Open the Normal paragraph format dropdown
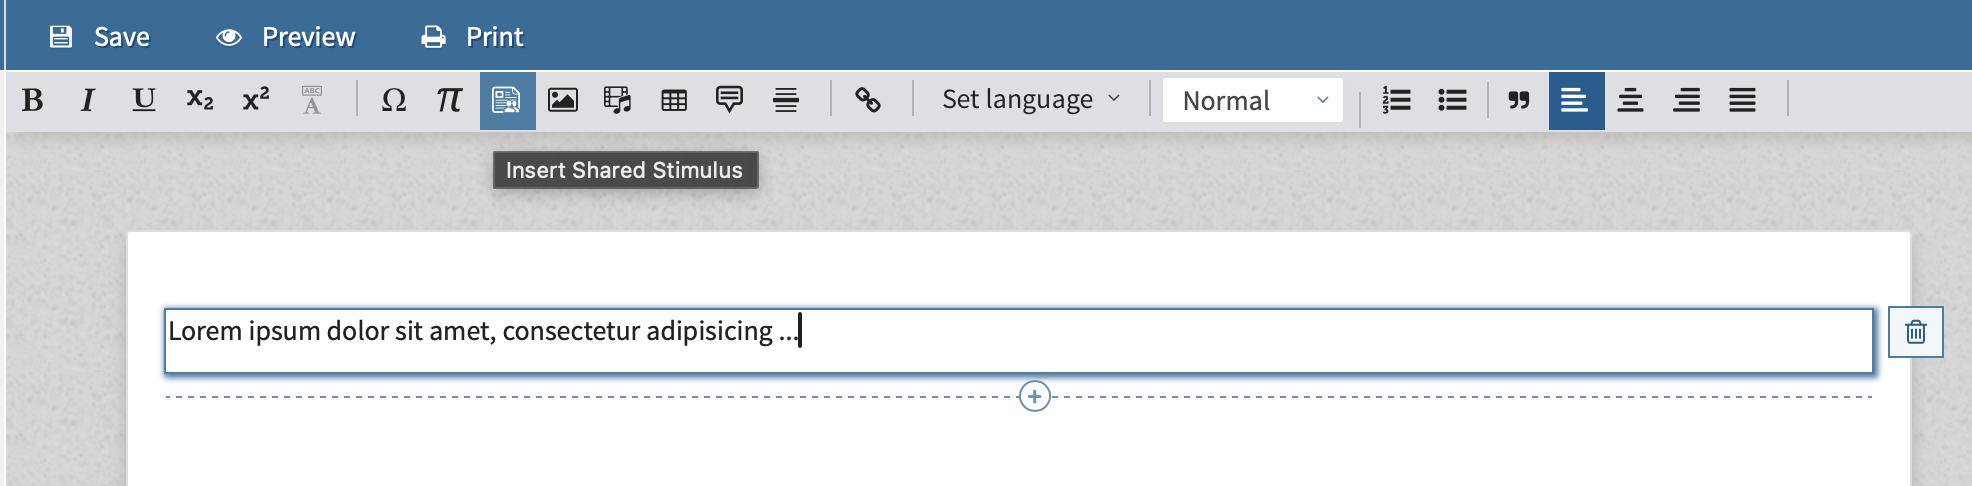This screenshot has width=1972, height=486. tap(1253, 100)
